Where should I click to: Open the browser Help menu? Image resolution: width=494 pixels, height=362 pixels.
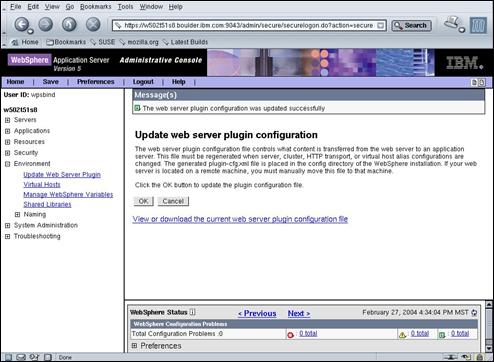[175, 7]
